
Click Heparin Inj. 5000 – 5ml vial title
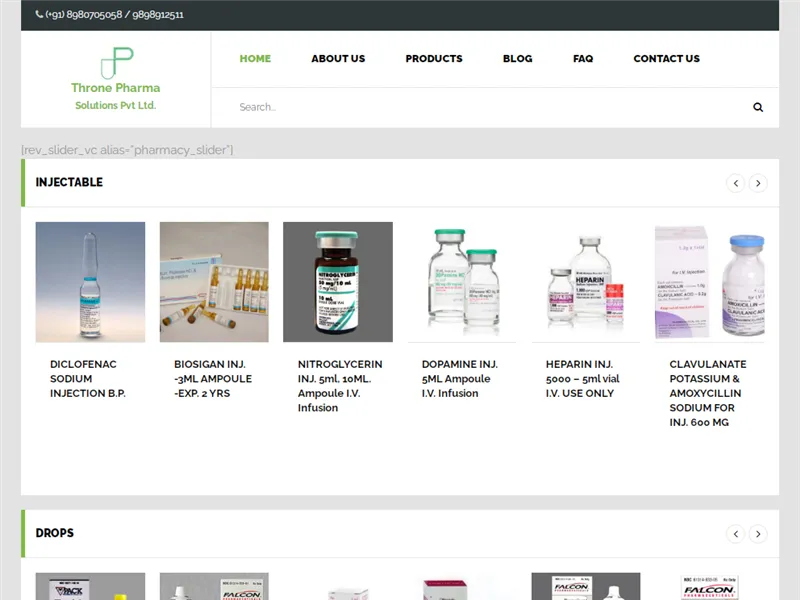point(582,379)
